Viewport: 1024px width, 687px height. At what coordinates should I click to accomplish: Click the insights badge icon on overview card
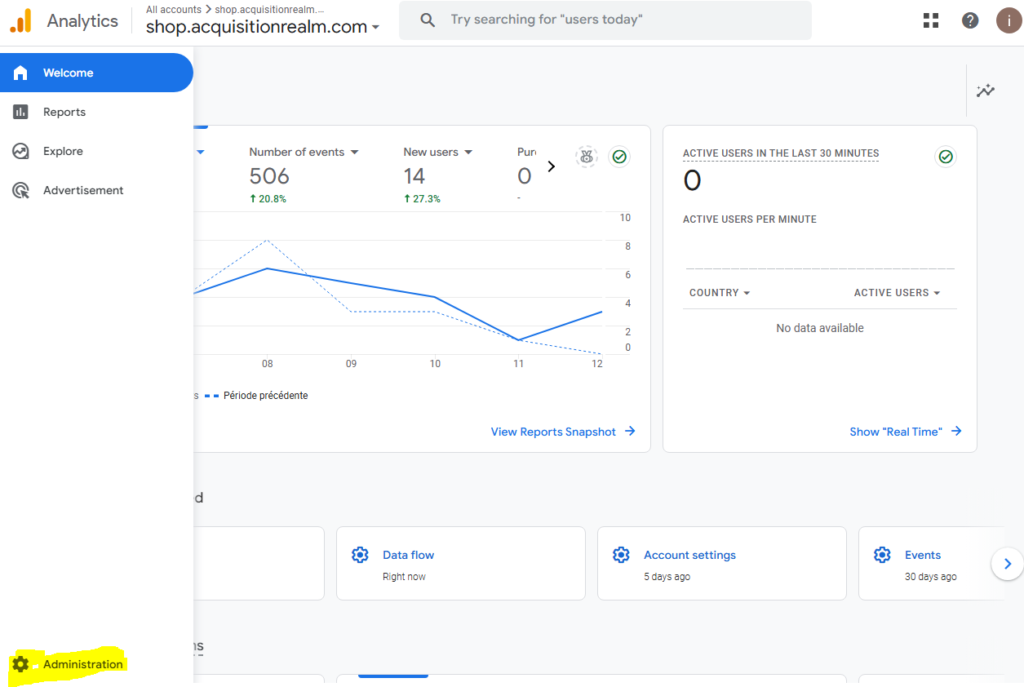click(586, 157)
